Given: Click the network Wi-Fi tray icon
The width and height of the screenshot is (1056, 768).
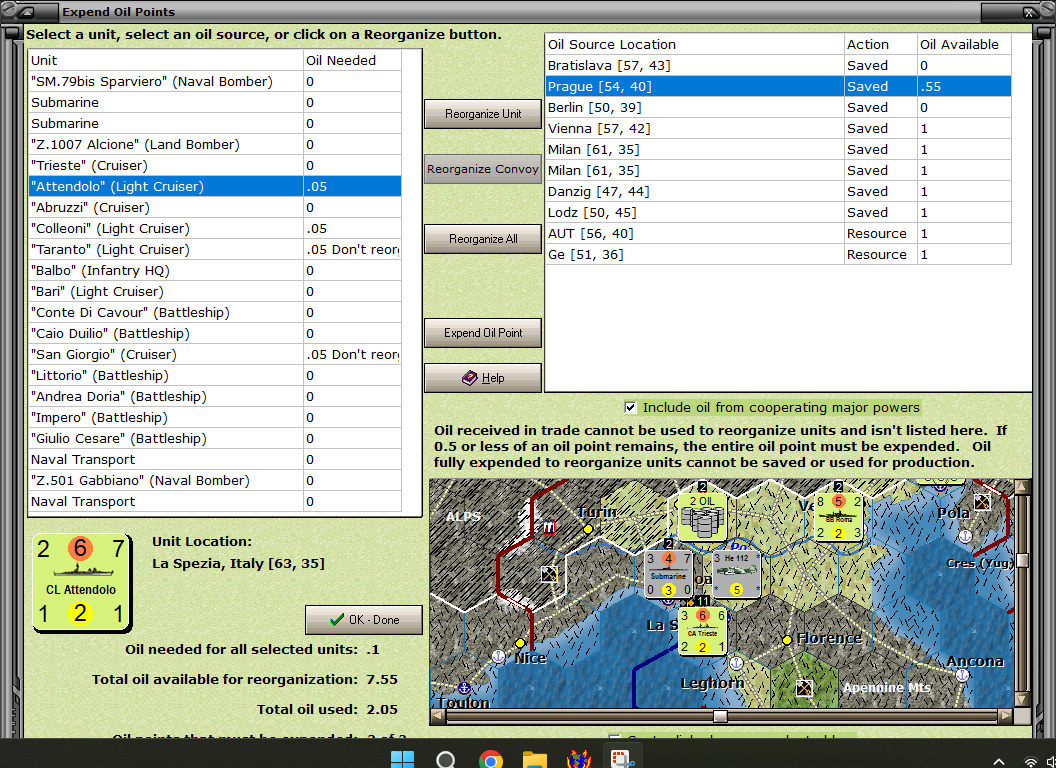Looking at the screenshot, I should pos(1030,761).
